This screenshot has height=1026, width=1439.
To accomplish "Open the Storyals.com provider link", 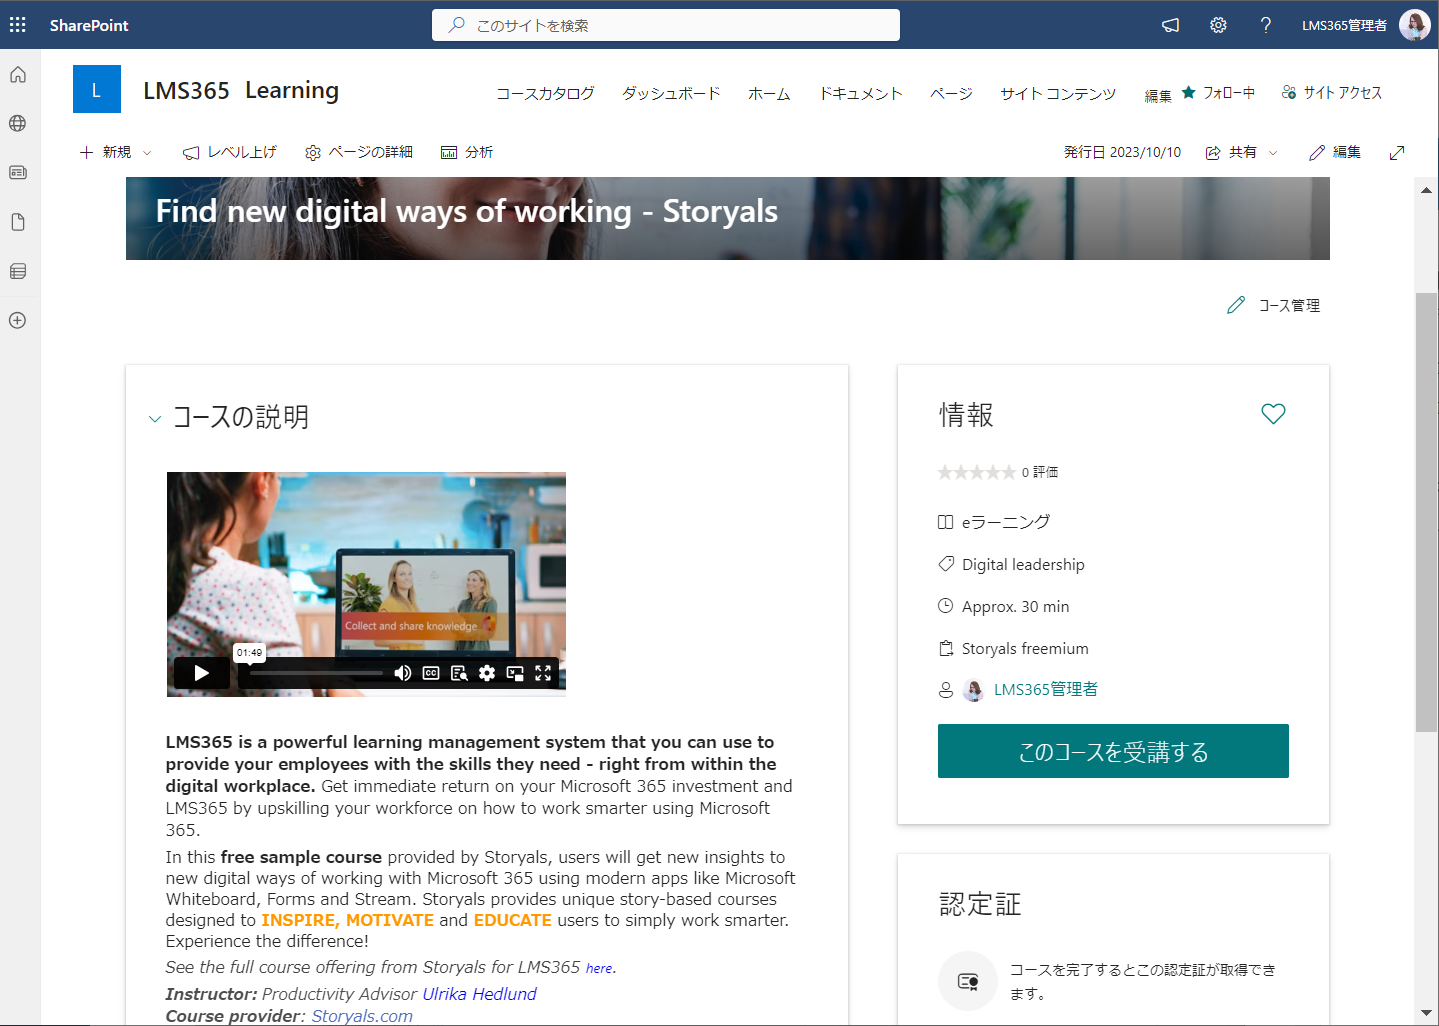I will pyautogui.click(x=362, y=1015).
